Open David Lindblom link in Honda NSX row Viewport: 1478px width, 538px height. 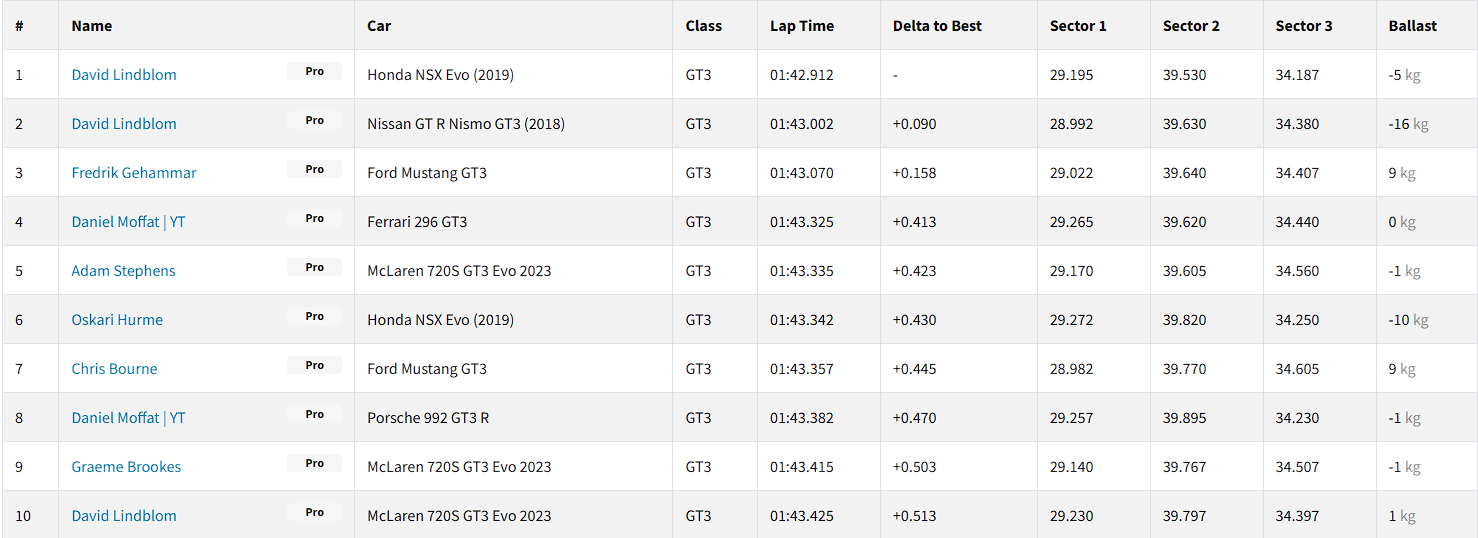pyautogui.click(x=124, y=75)
